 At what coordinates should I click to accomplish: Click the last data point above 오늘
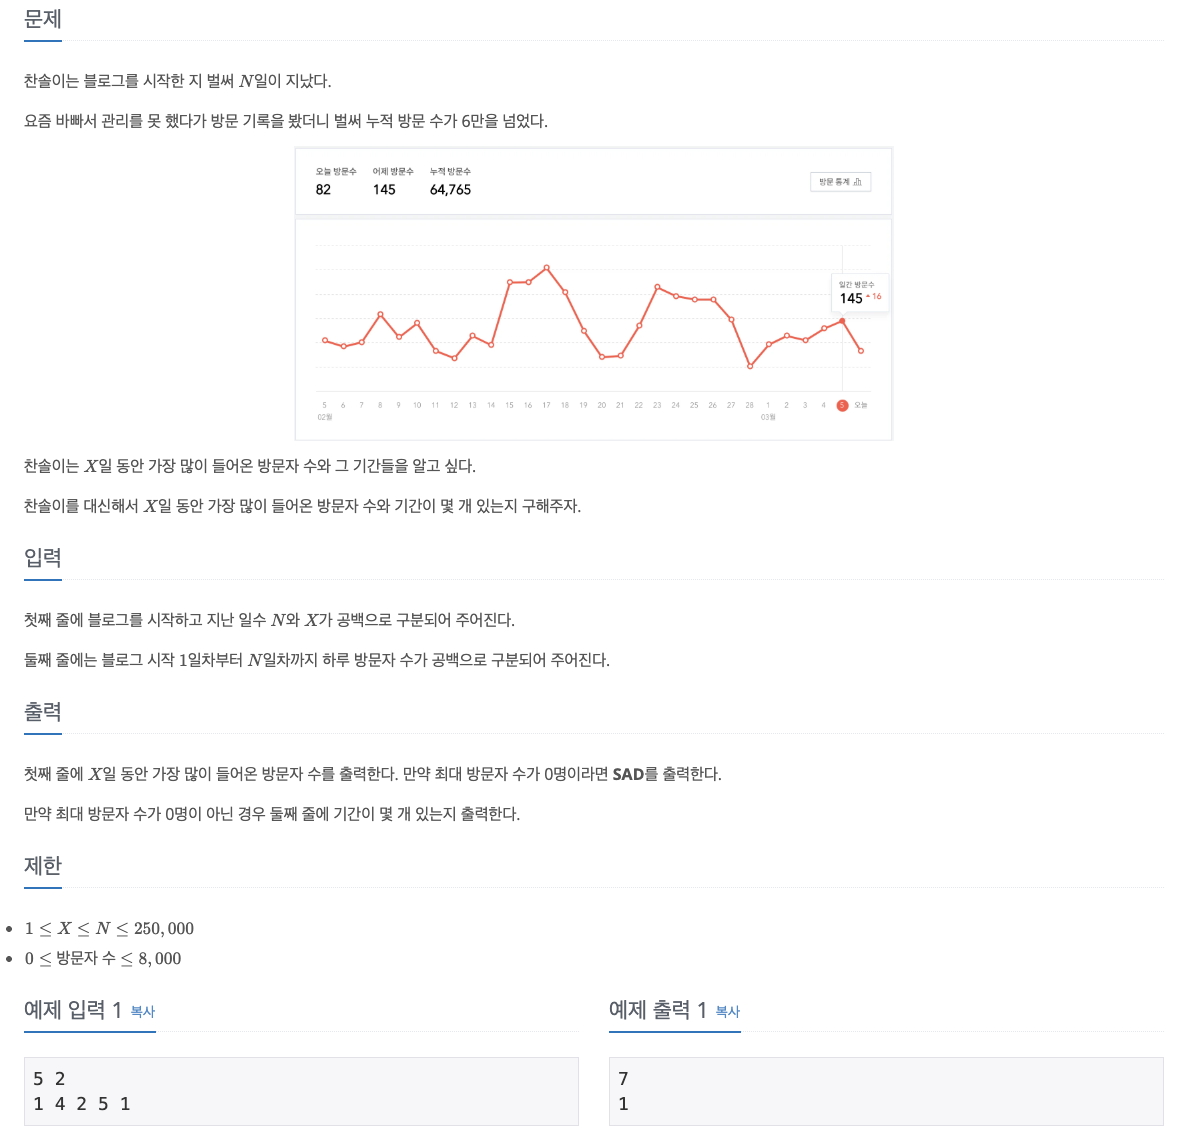click(861, 351)
